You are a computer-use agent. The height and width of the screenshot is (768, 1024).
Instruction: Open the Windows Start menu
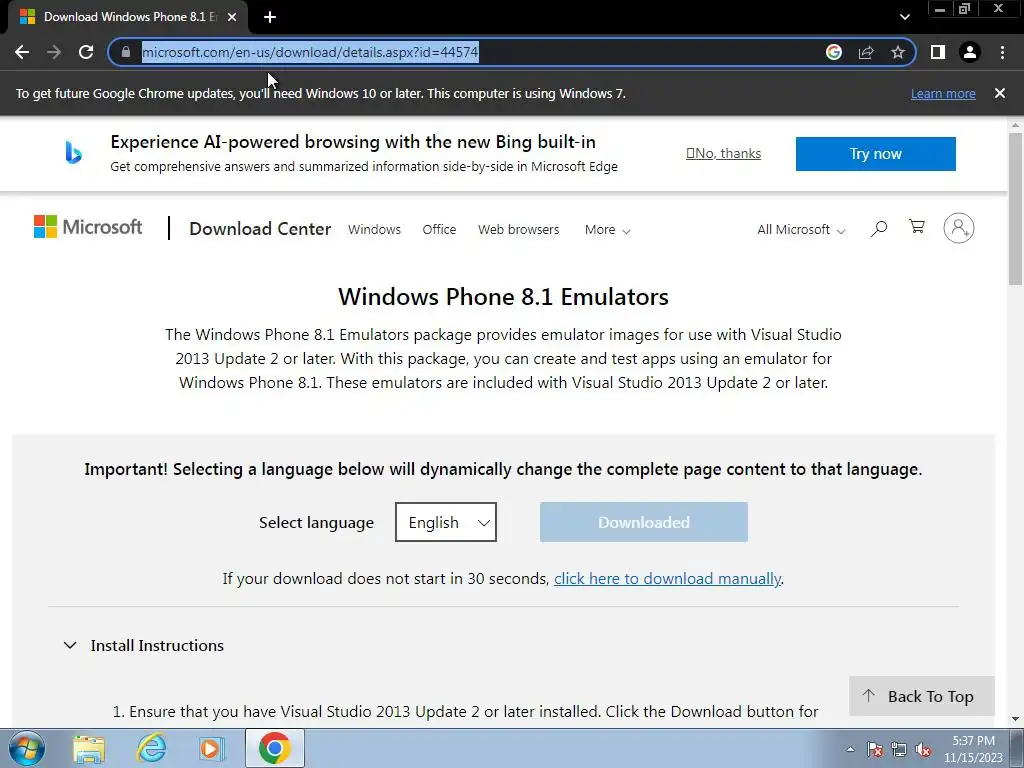point(27,748)
